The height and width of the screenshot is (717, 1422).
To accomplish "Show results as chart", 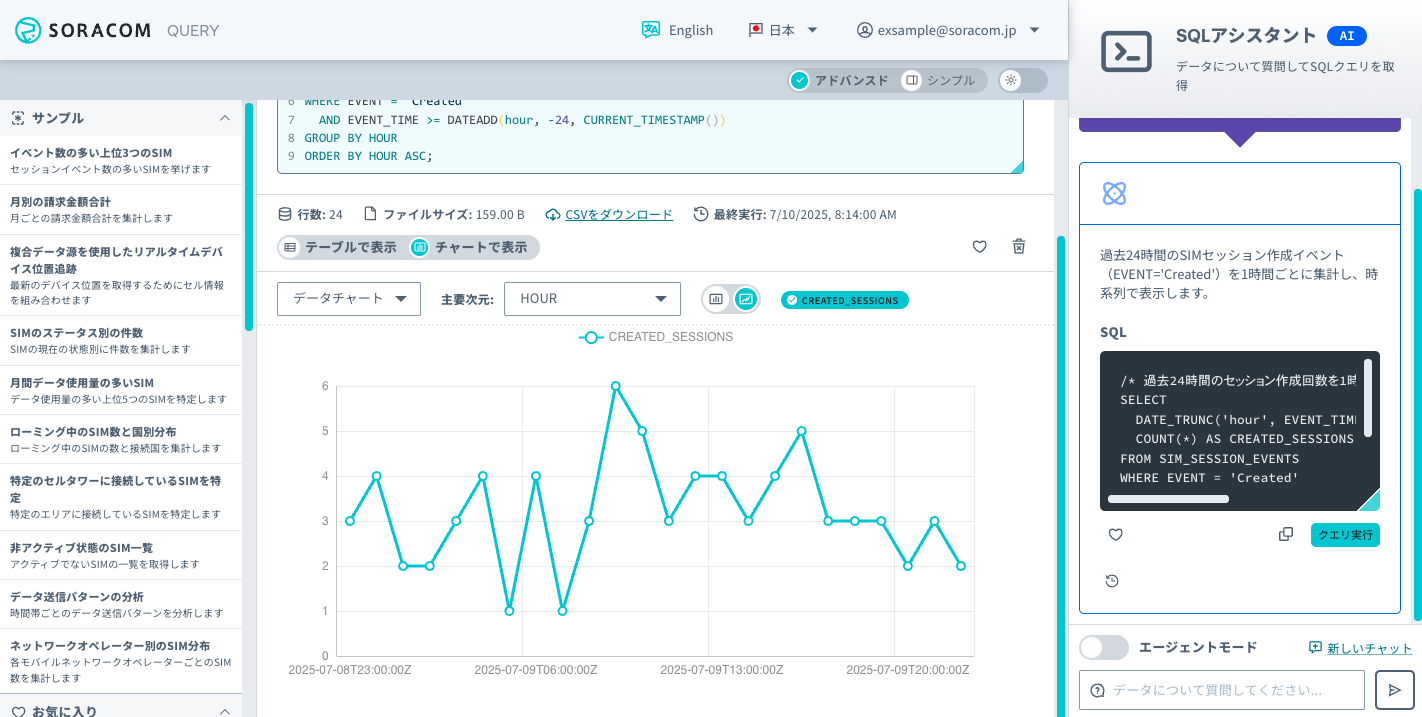I will [x=469, y=247].
